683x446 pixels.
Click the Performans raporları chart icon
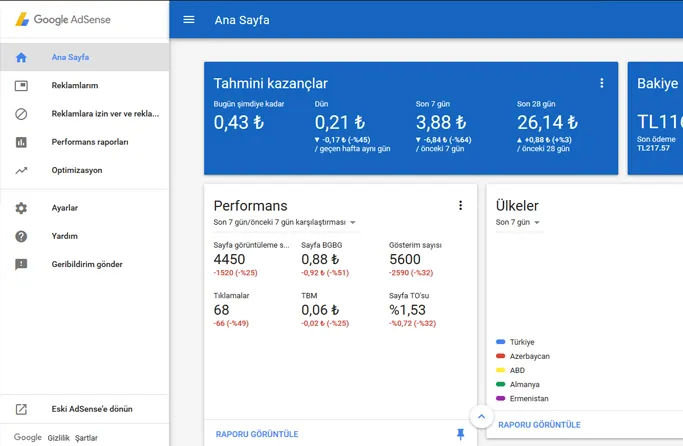coord(21,142)
